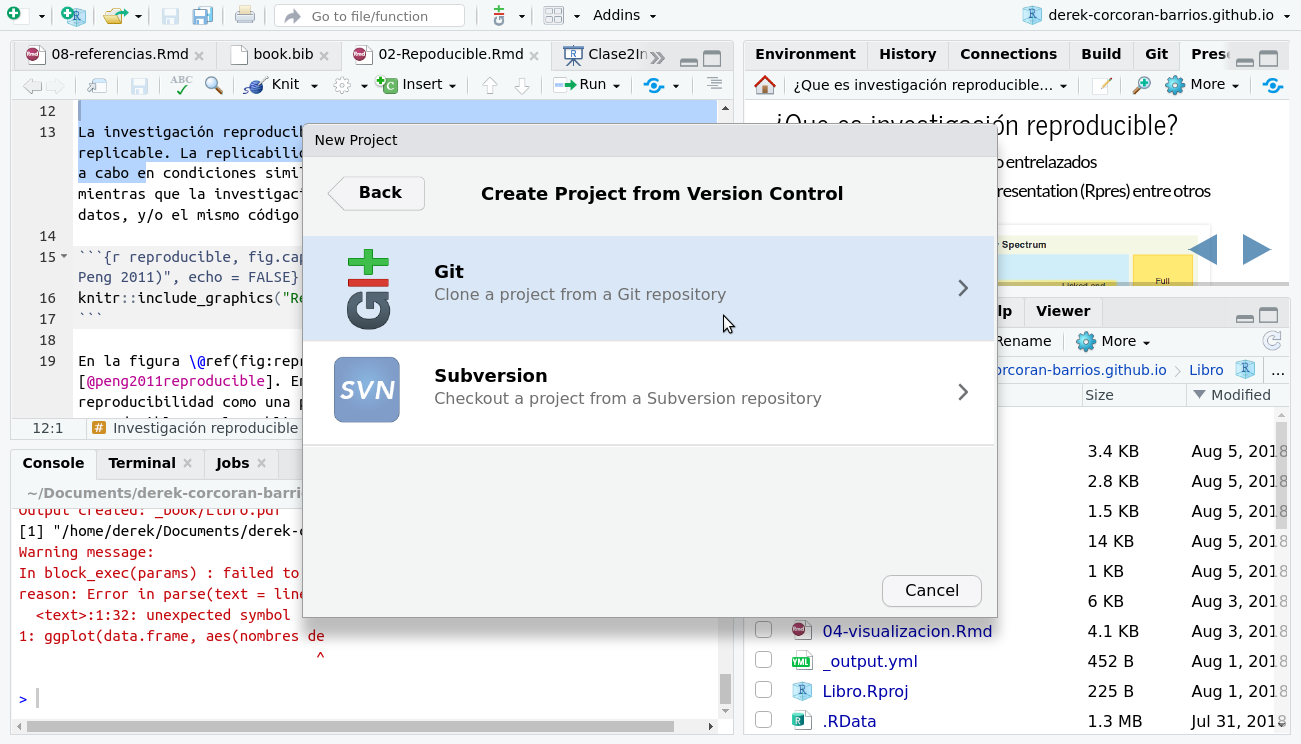Switch to the Terminal tab
1301x744 pixels.
click(141, 463)
